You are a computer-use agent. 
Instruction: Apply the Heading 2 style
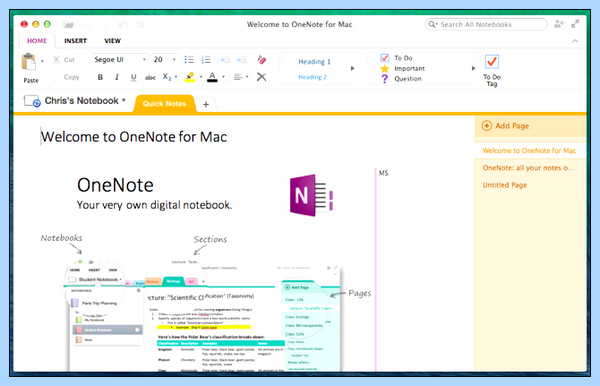click(x=312, y=77)
